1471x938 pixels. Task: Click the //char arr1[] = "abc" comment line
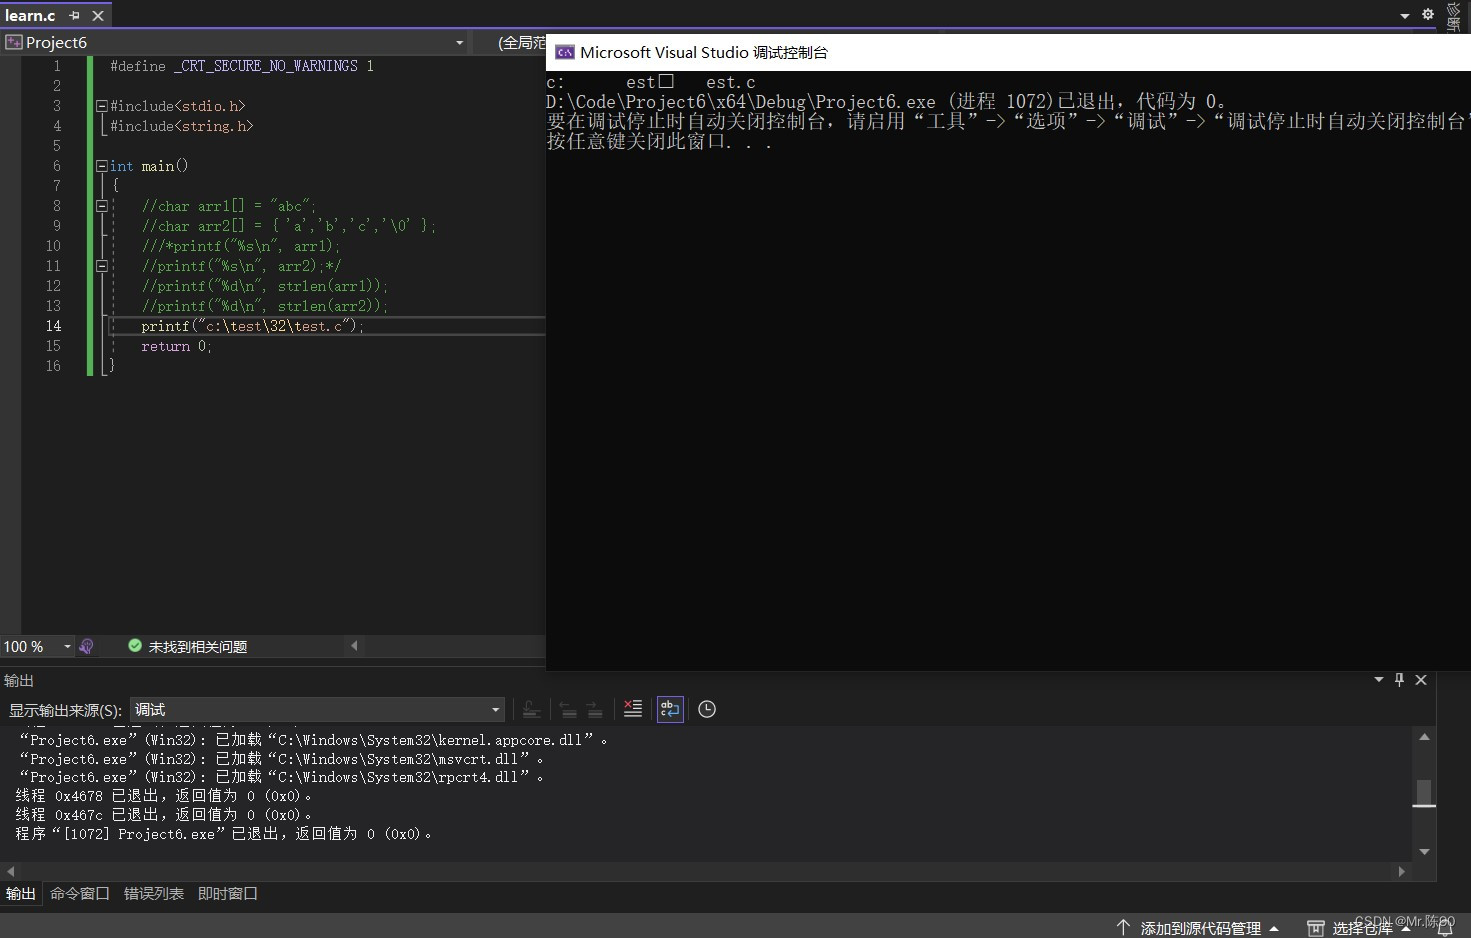pyautogui.click(x=229, y=206)
